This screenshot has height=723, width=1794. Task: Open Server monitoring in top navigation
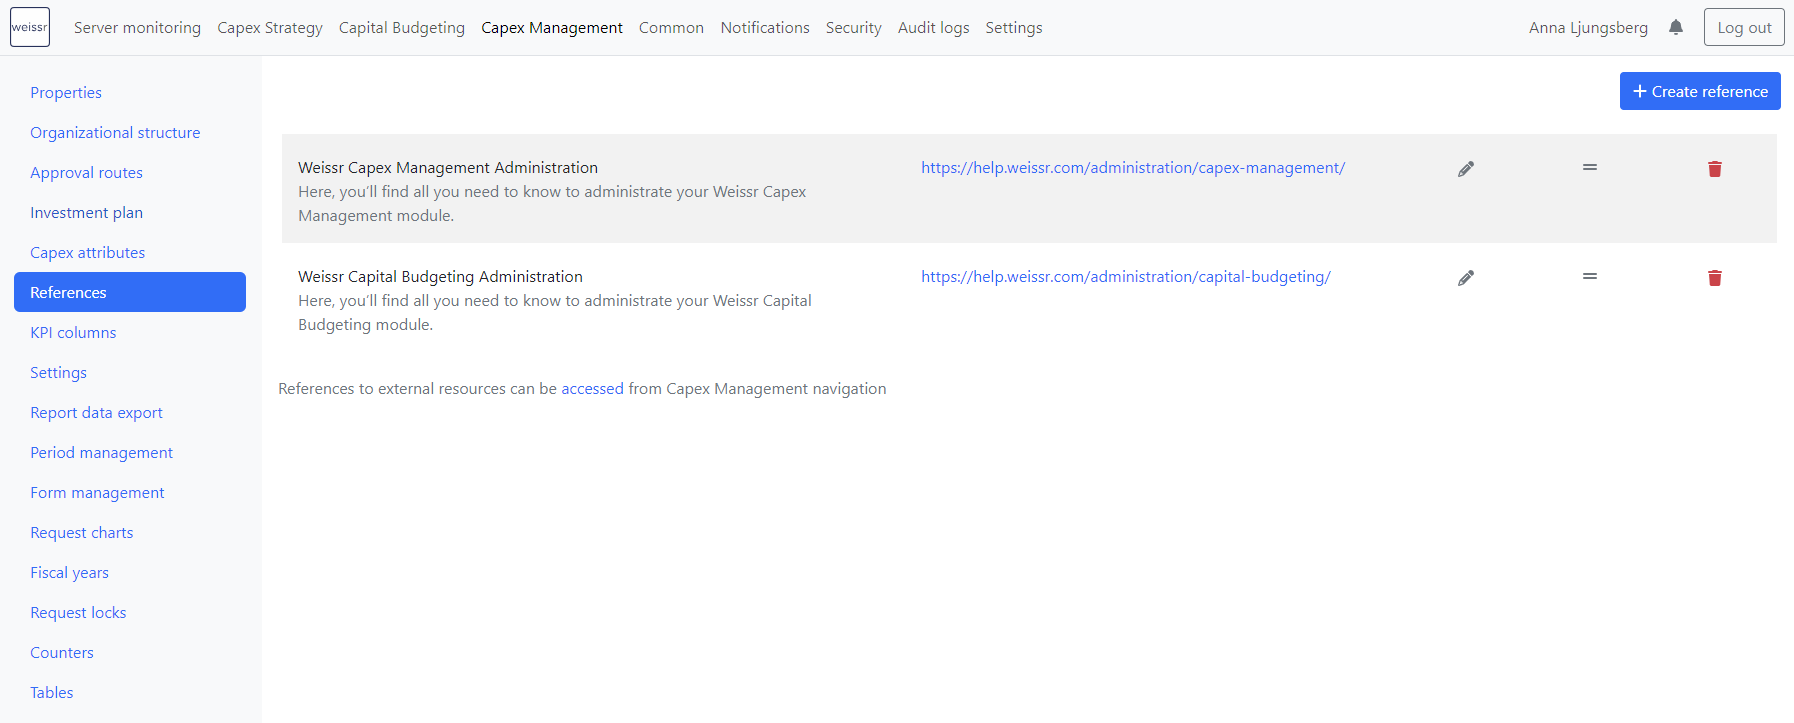[x=137, y=28]
